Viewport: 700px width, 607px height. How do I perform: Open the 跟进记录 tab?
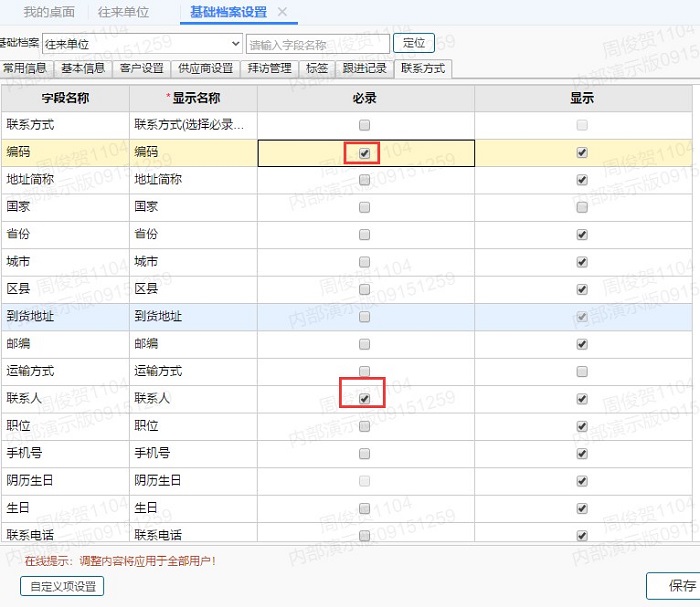(x=365, y=69)
